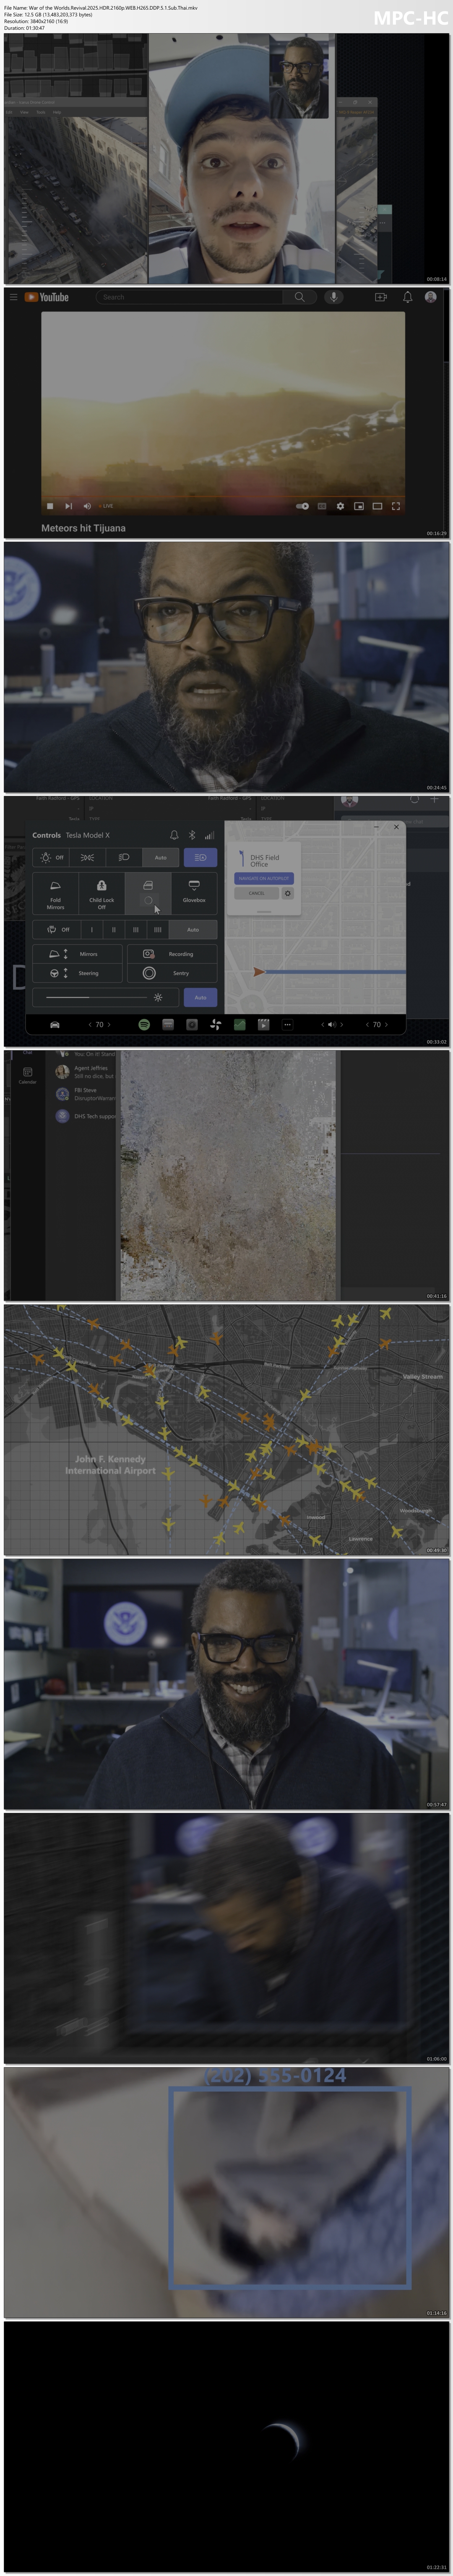Click the YouTube logo
The height and width of the screenshot is (2576, 453).
coord(47,297)
